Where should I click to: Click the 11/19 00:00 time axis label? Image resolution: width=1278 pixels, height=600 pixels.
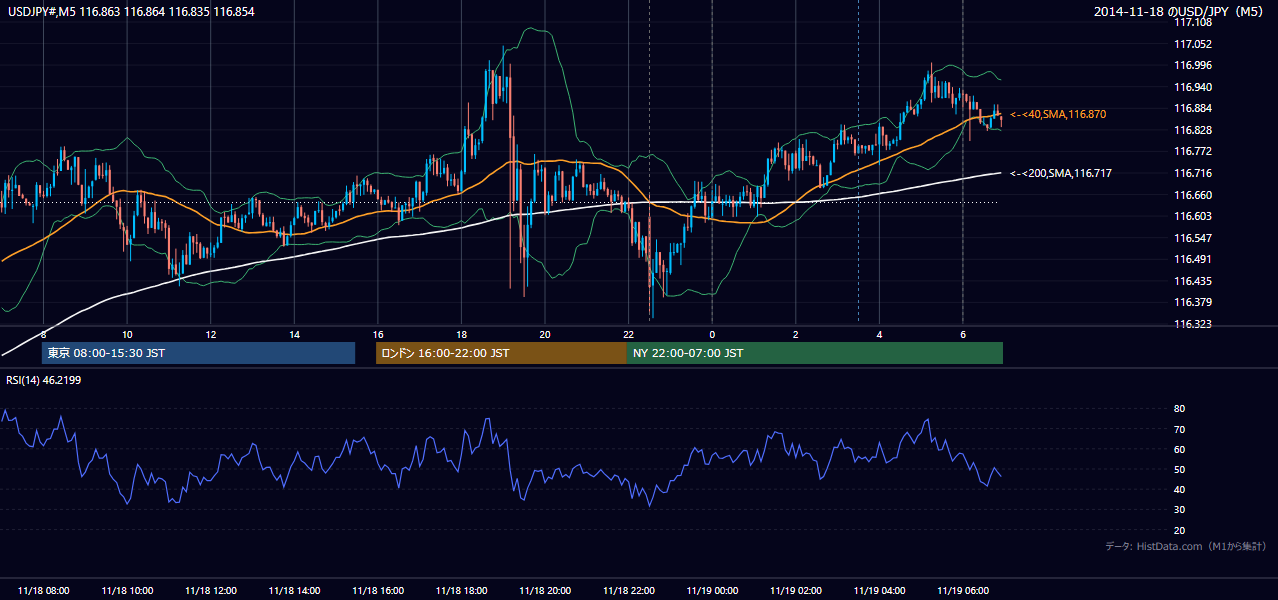click(712, 591)
